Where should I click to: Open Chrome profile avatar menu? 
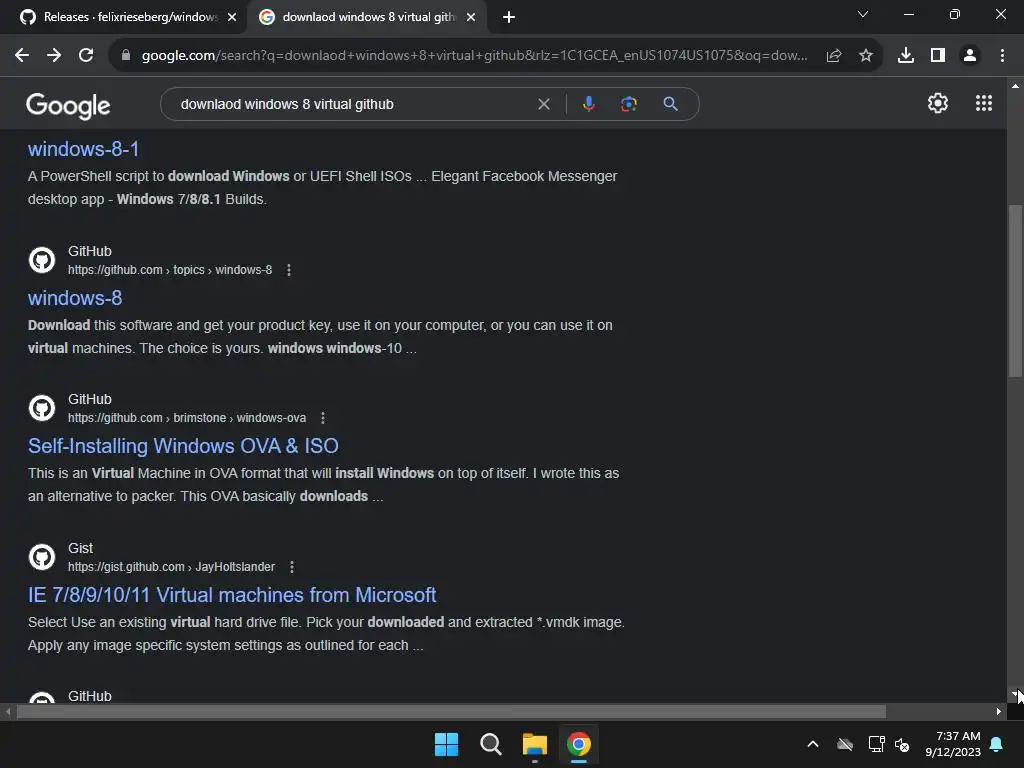tap(970, 56)
